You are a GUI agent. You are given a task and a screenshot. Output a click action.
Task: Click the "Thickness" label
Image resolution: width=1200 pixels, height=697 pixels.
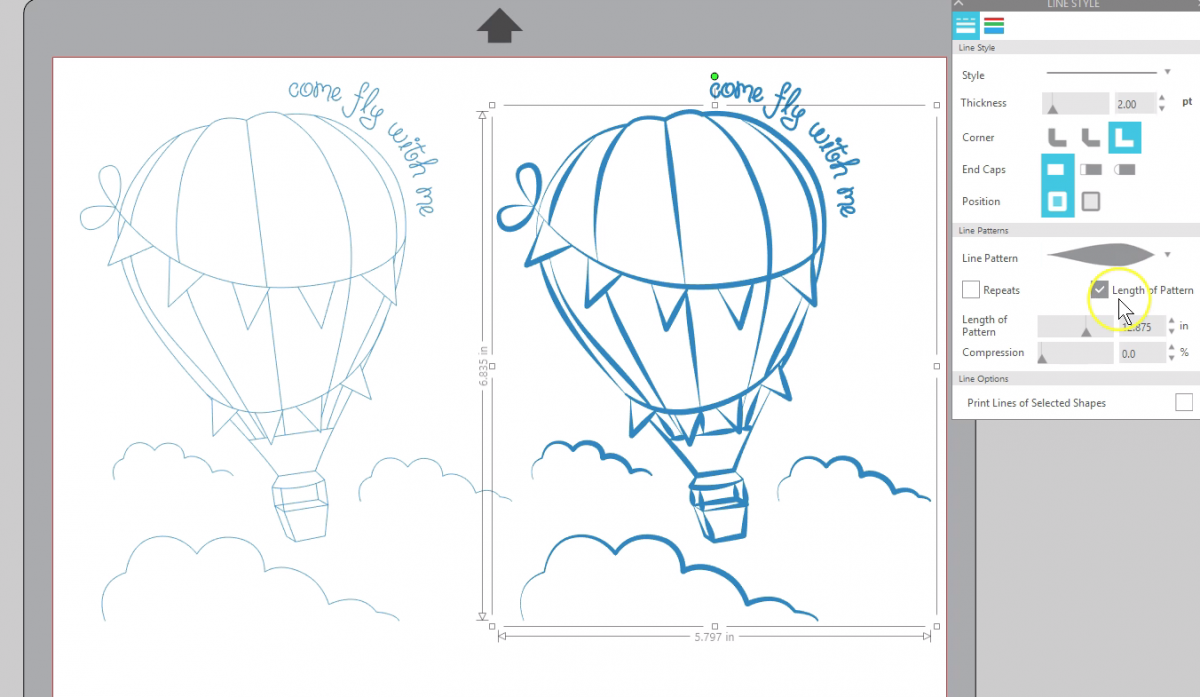point(983,103)
